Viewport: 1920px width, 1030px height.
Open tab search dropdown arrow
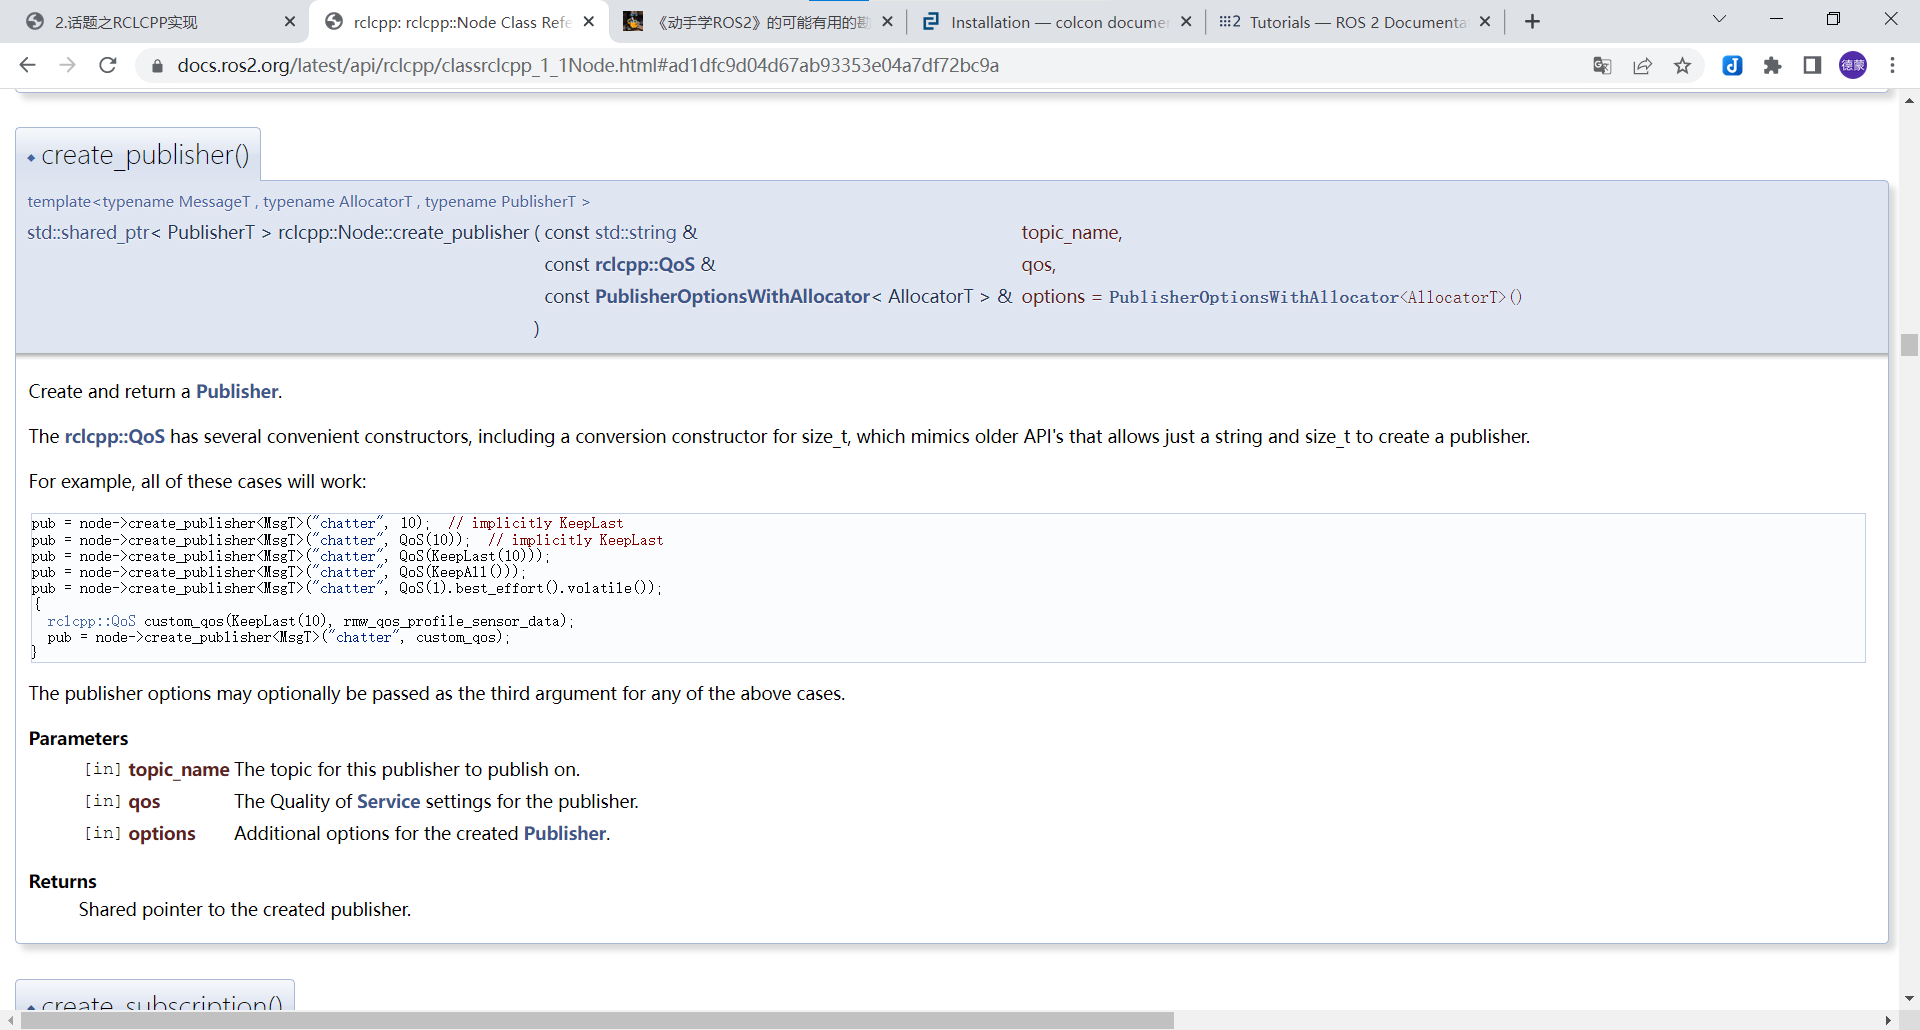coord(1719,19)
